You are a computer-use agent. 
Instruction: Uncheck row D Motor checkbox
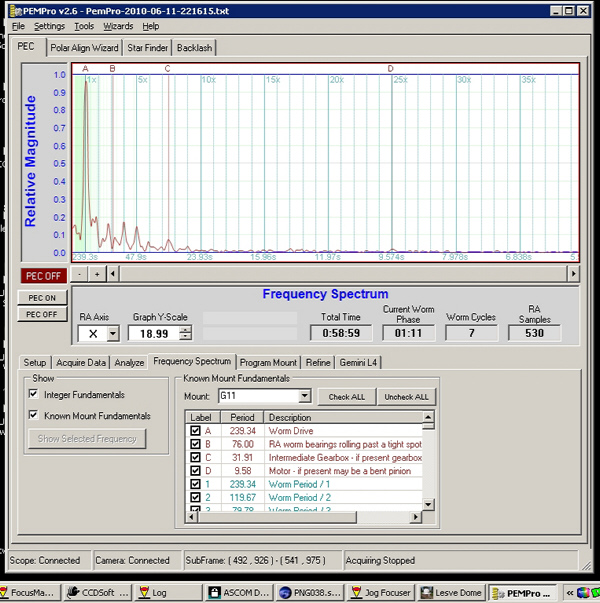tap(195, 471)
